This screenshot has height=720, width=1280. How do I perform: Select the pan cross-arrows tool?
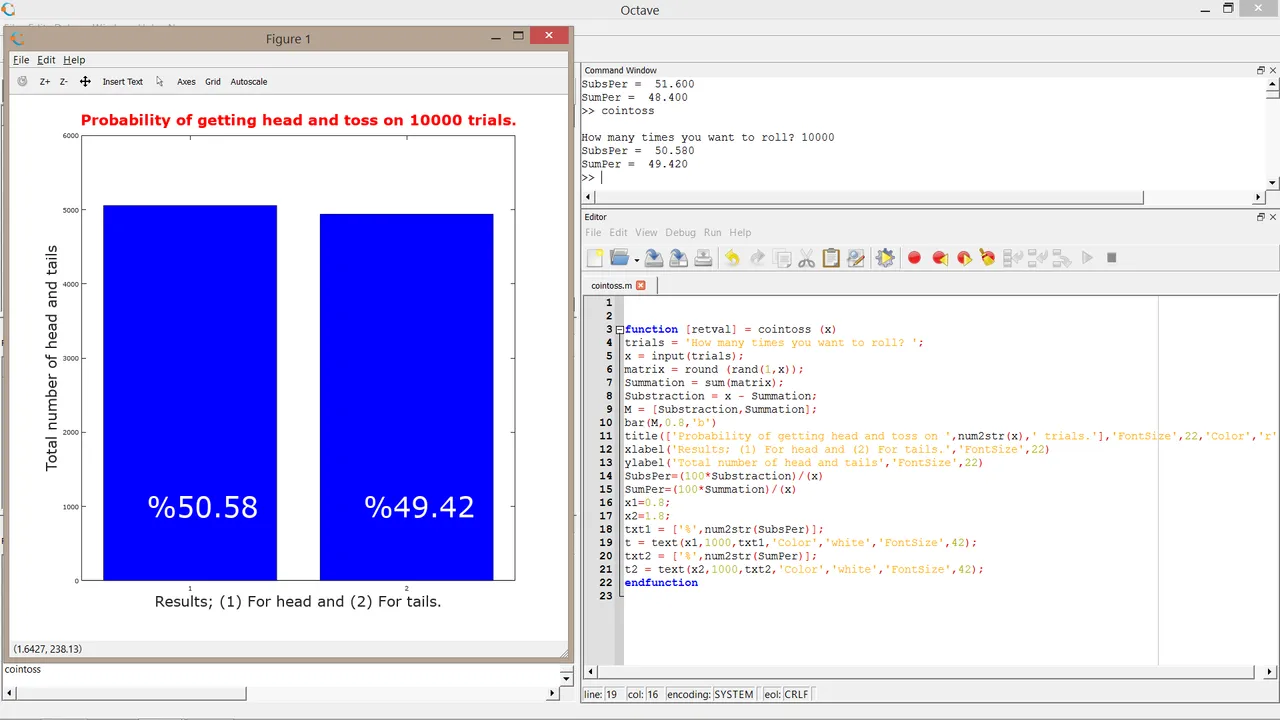tap(85, 82)
